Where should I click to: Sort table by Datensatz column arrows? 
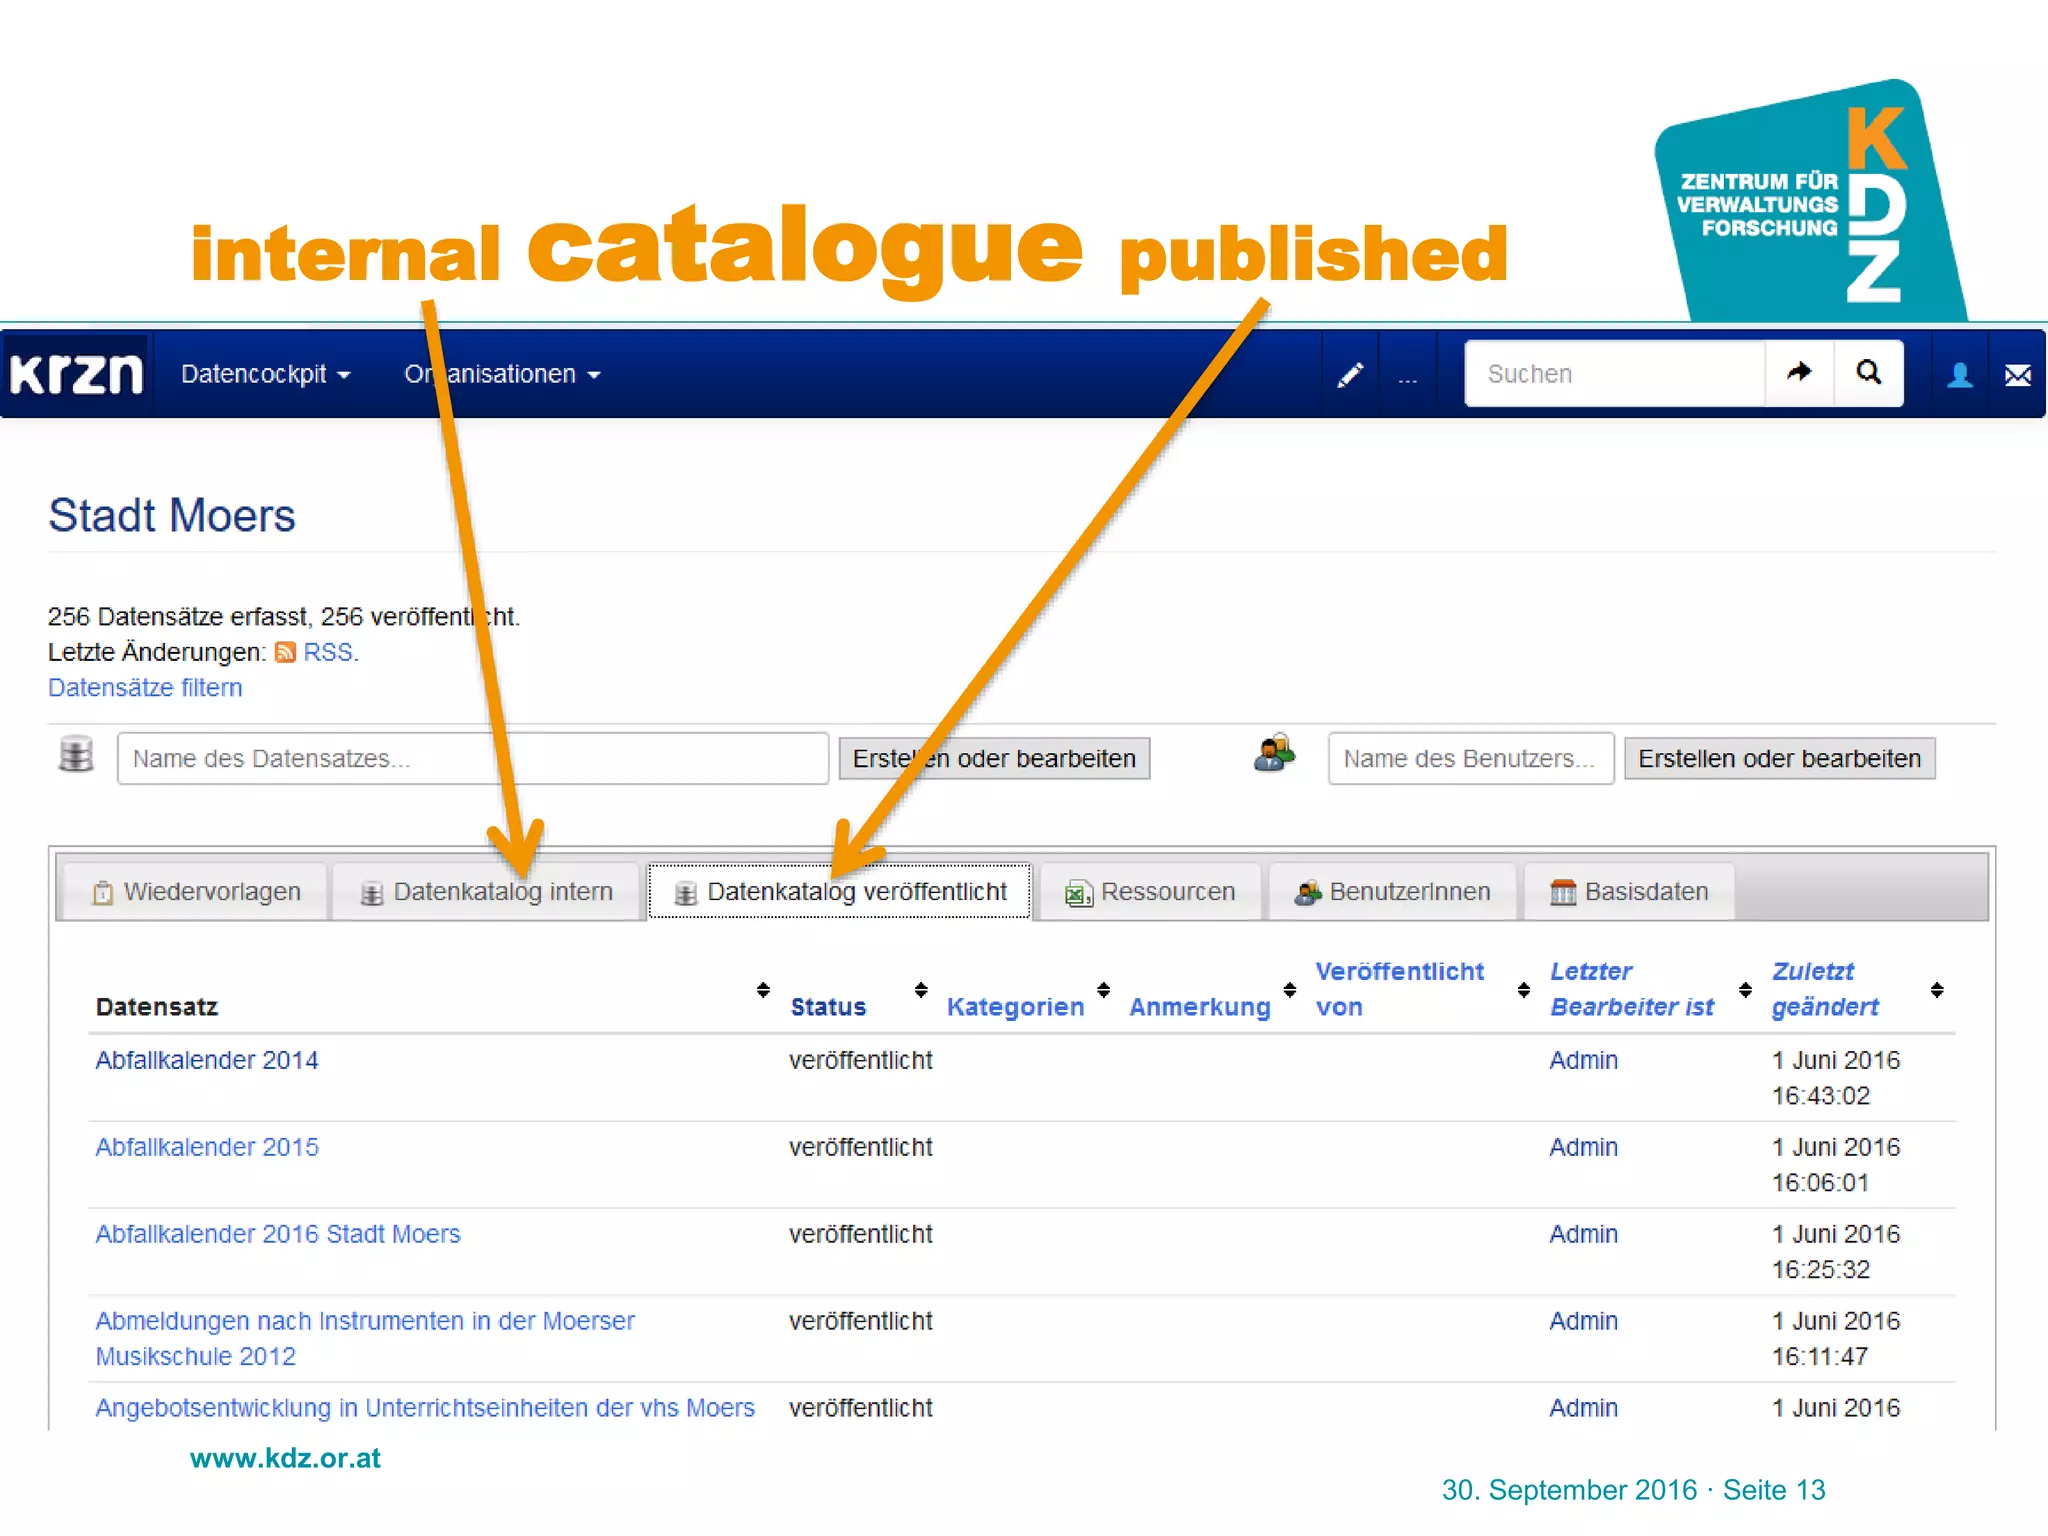[763, 990]
